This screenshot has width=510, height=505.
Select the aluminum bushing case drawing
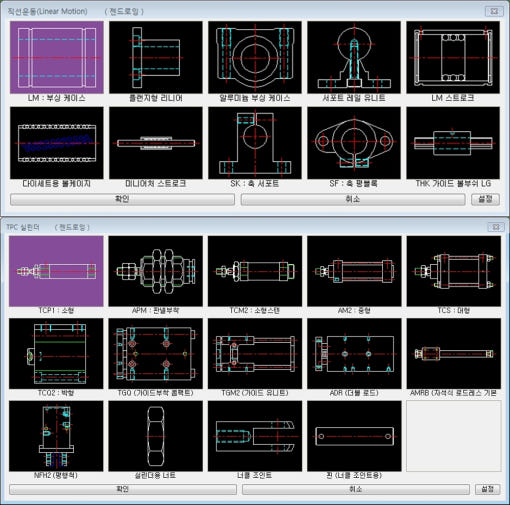[x=255, y=57]
